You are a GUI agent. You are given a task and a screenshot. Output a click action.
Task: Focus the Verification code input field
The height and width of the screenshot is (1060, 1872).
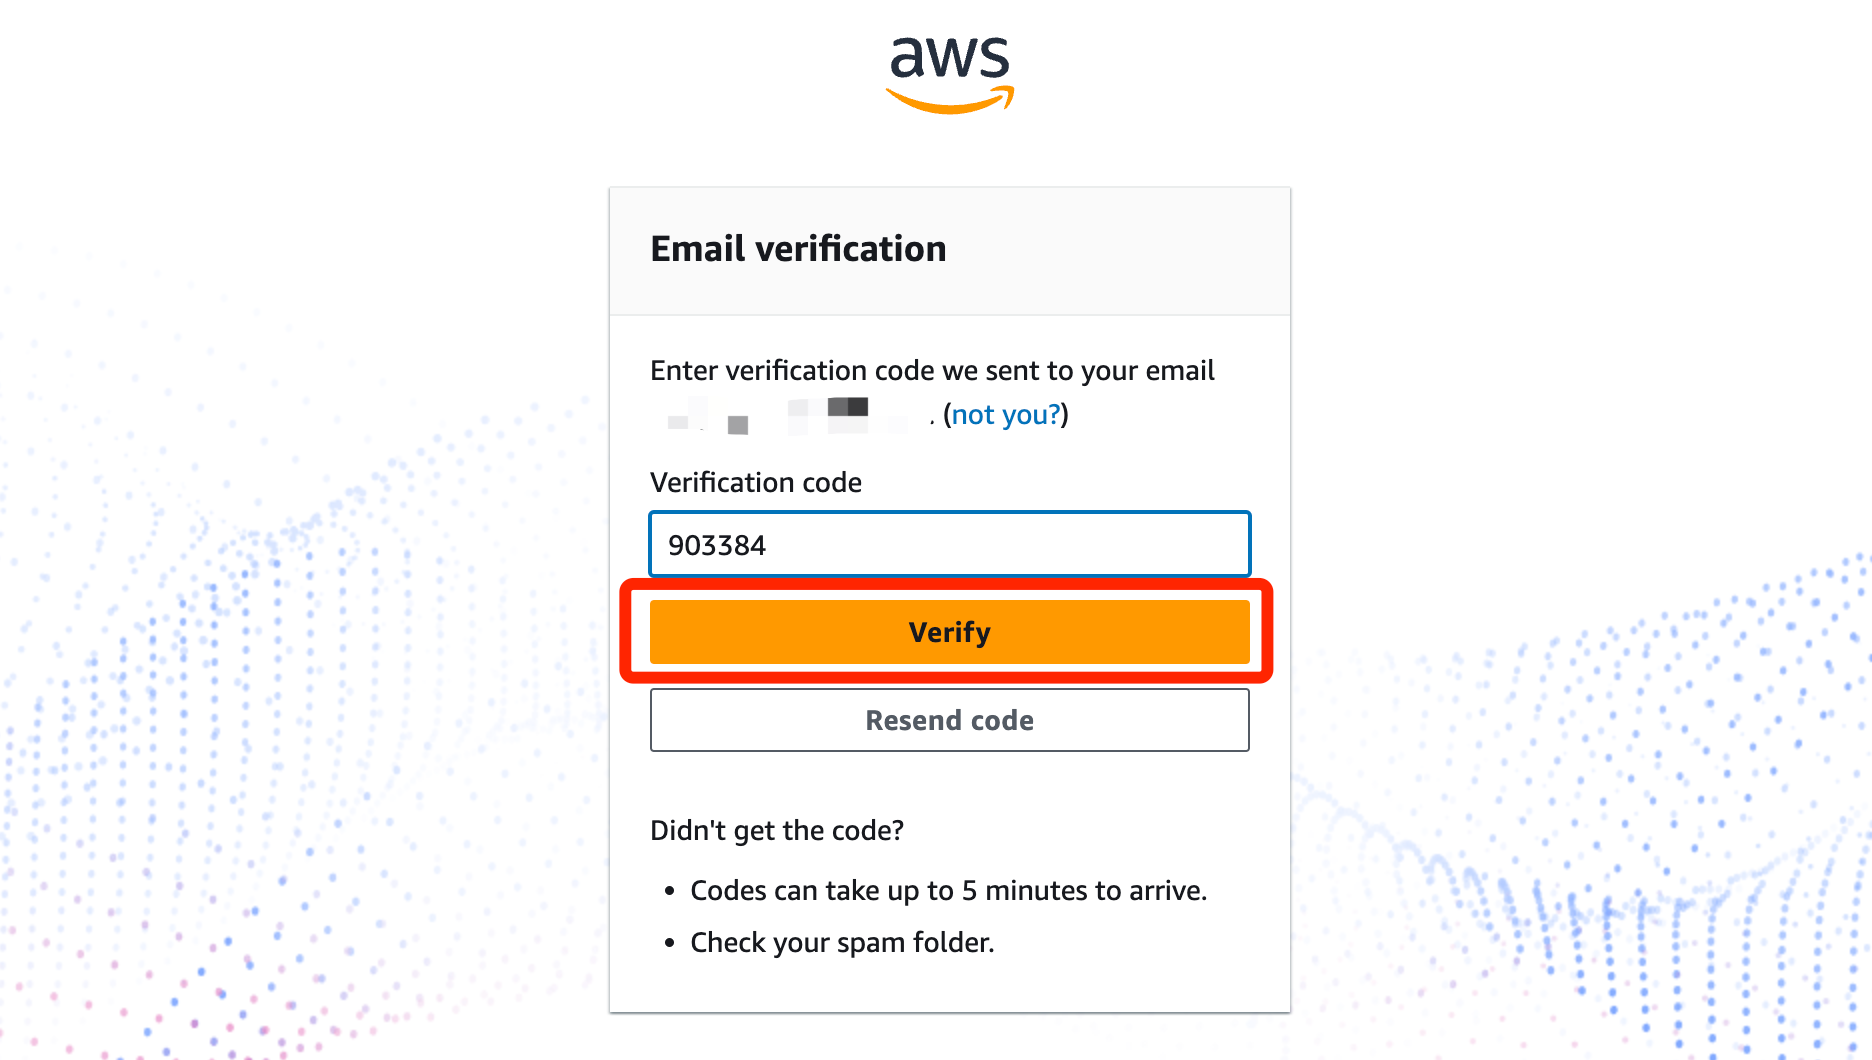pos(950,544)
